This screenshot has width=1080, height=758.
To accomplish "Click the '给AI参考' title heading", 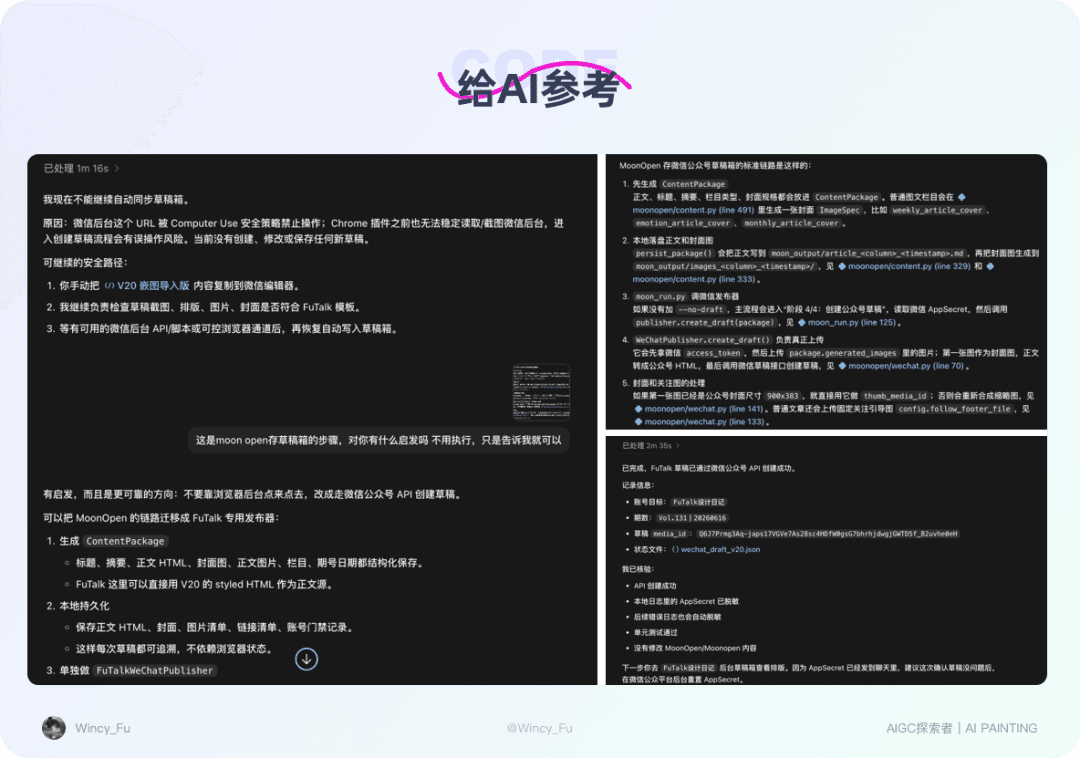I will 539,88.
